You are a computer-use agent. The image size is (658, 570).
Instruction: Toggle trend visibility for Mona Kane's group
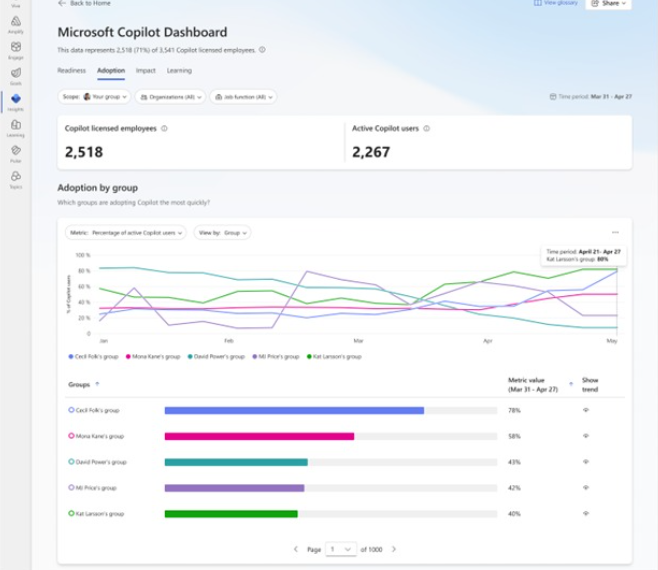coord(586,436)
